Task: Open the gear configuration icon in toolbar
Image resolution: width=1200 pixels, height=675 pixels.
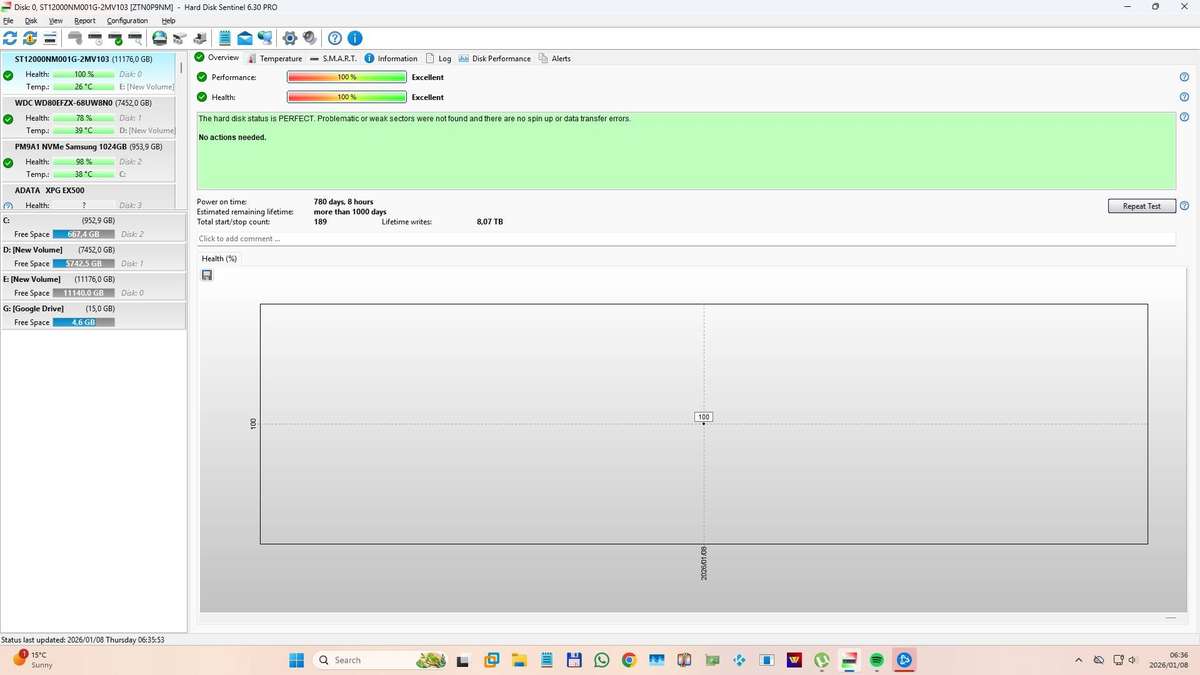Action: [290, 38]
